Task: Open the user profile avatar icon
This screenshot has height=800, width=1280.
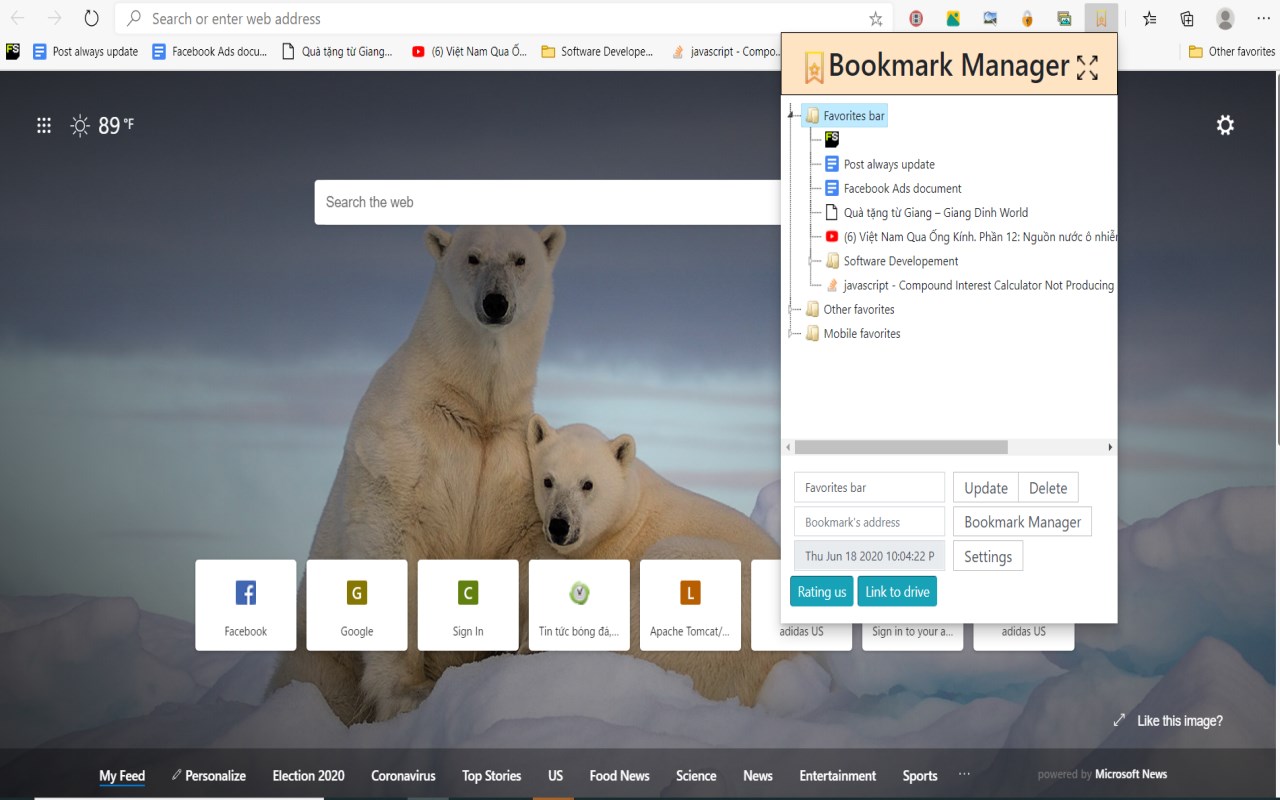Action: [1225, 18]
